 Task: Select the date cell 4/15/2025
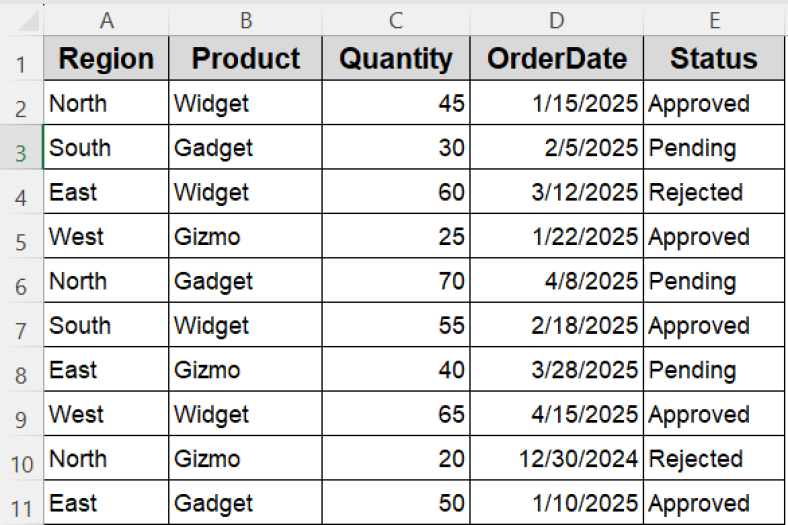(x=556, y=415)
